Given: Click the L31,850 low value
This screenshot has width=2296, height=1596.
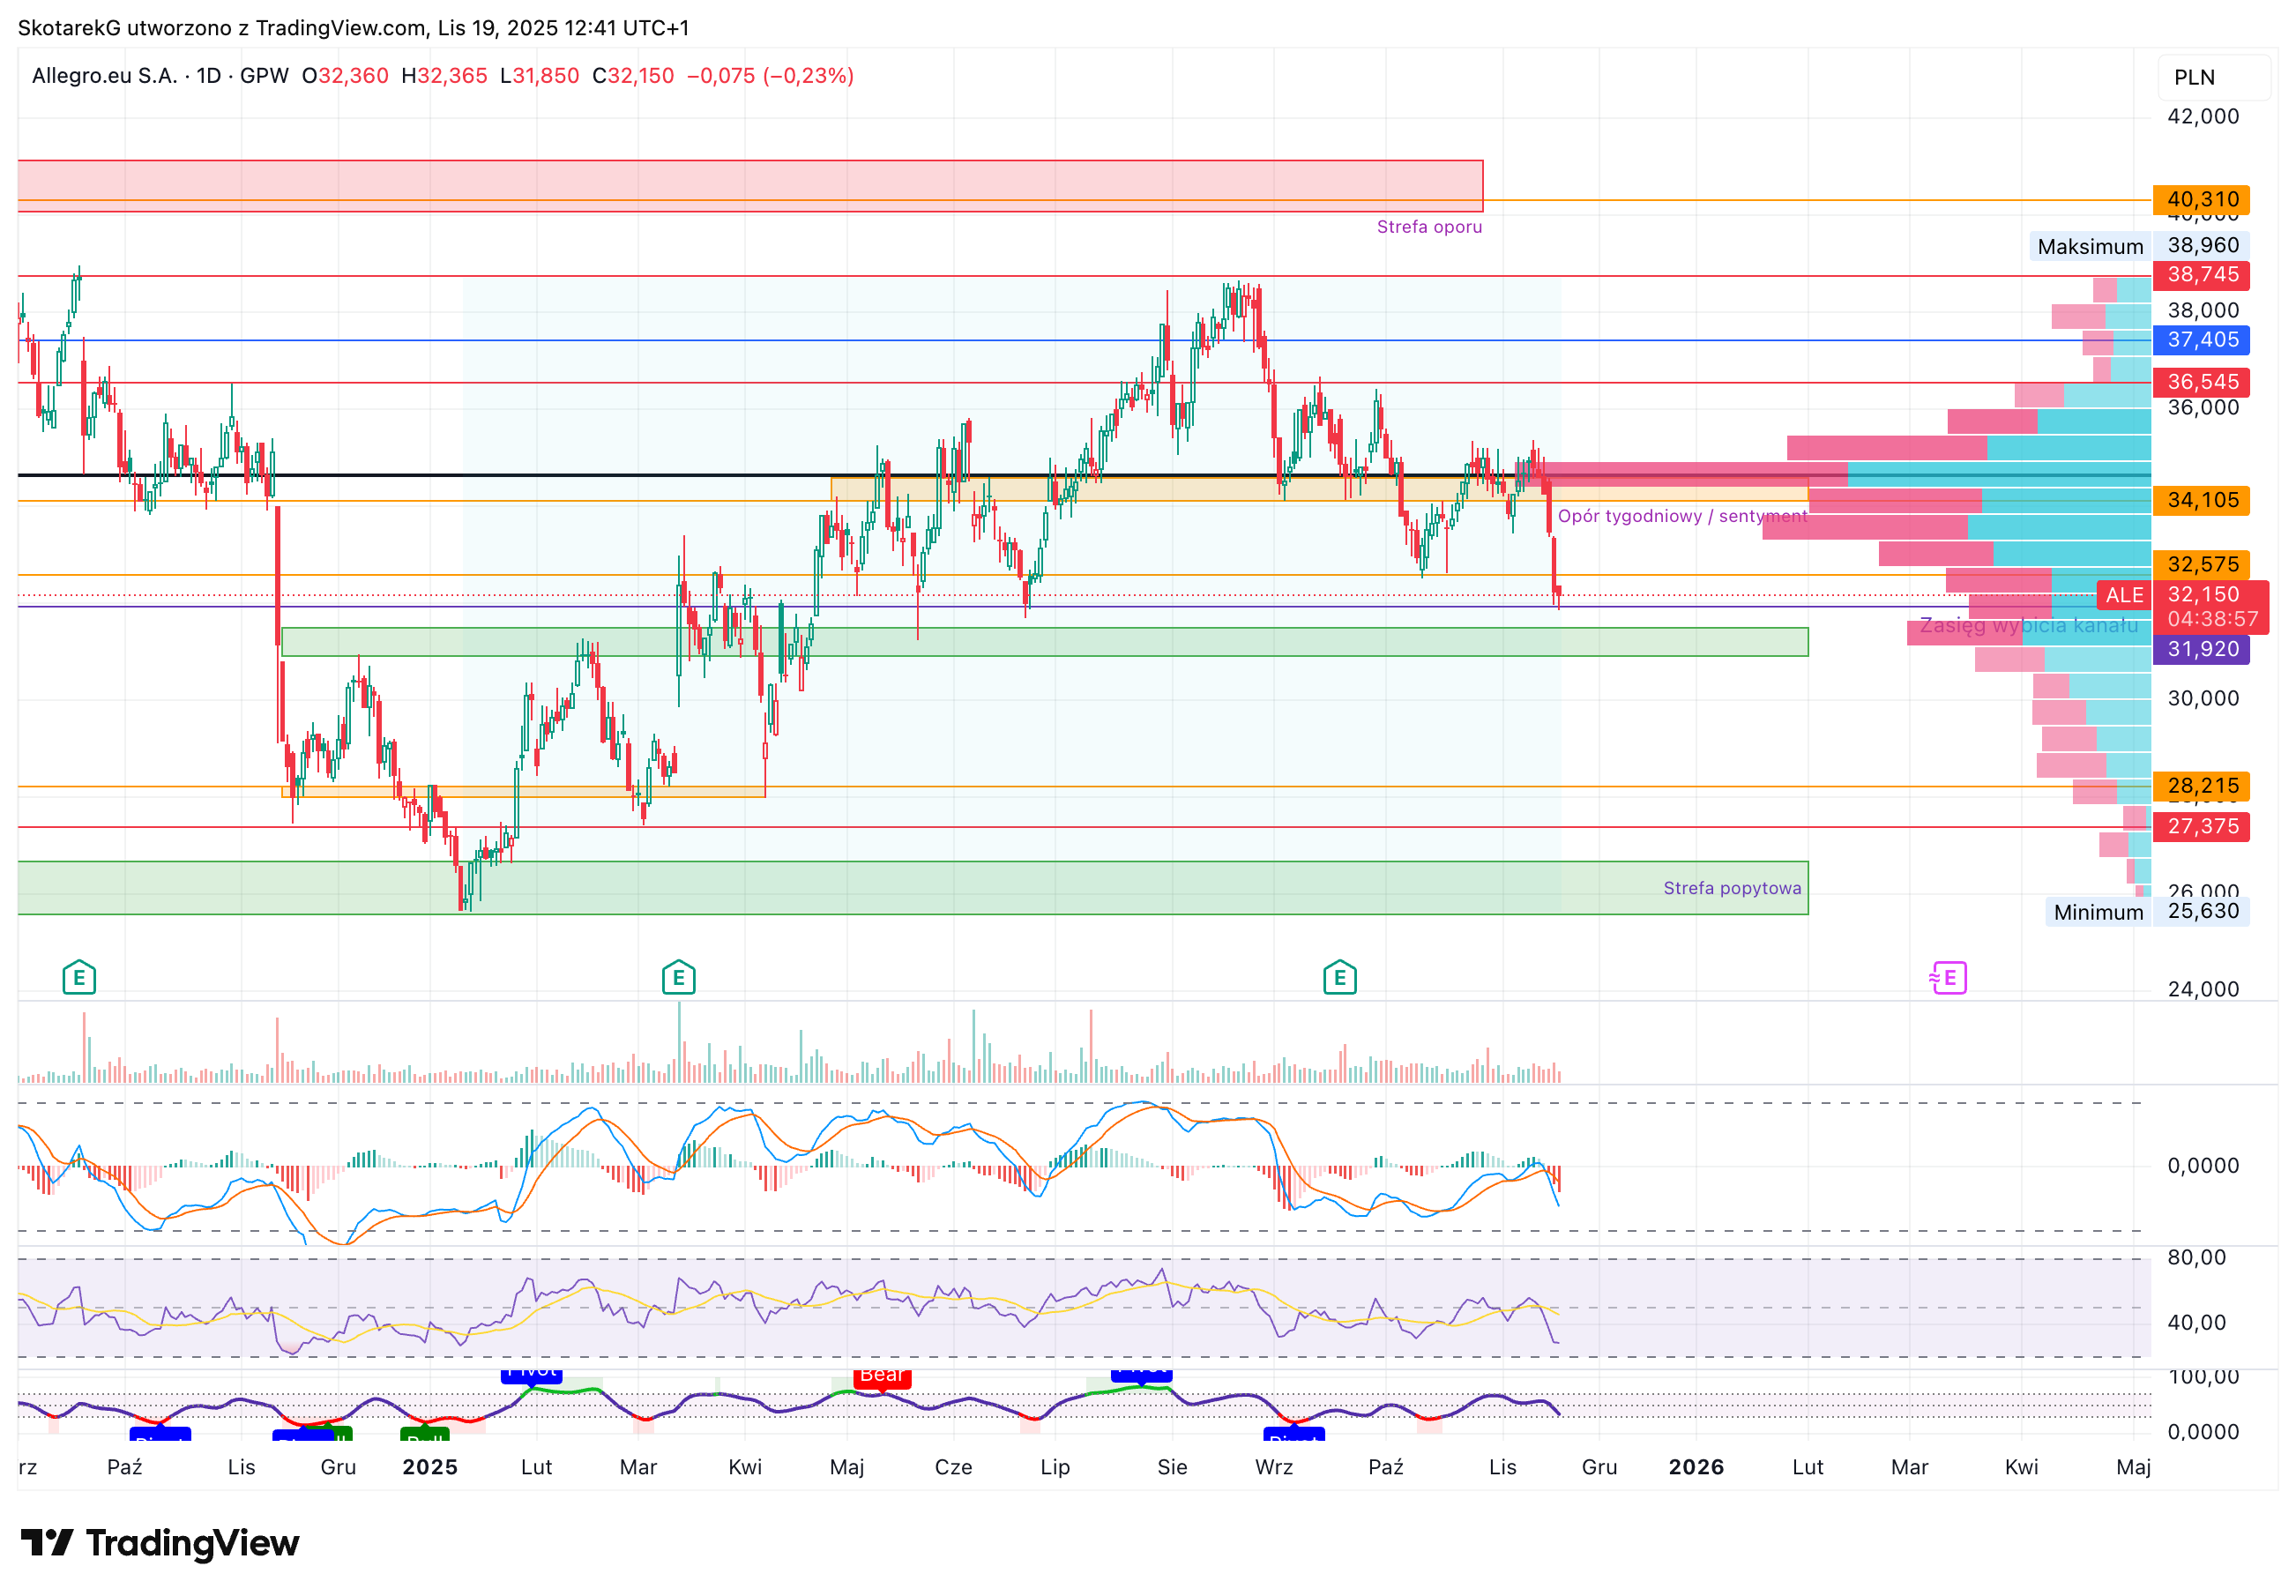Looking at the screenshot, I should point(539,76).
